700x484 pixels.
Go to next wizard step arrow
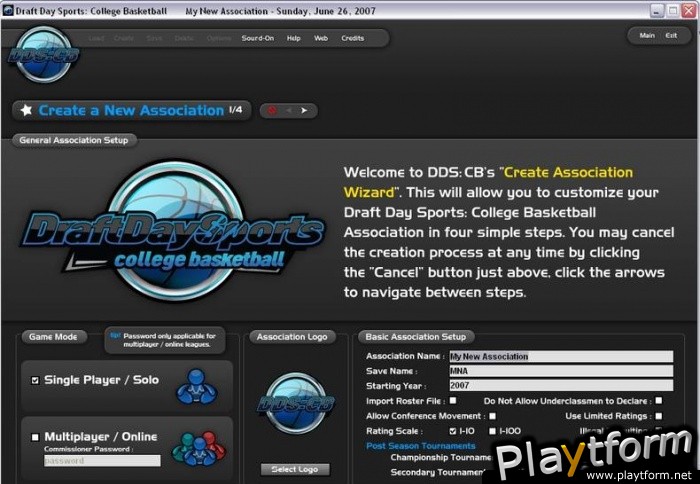click(304, 110)
